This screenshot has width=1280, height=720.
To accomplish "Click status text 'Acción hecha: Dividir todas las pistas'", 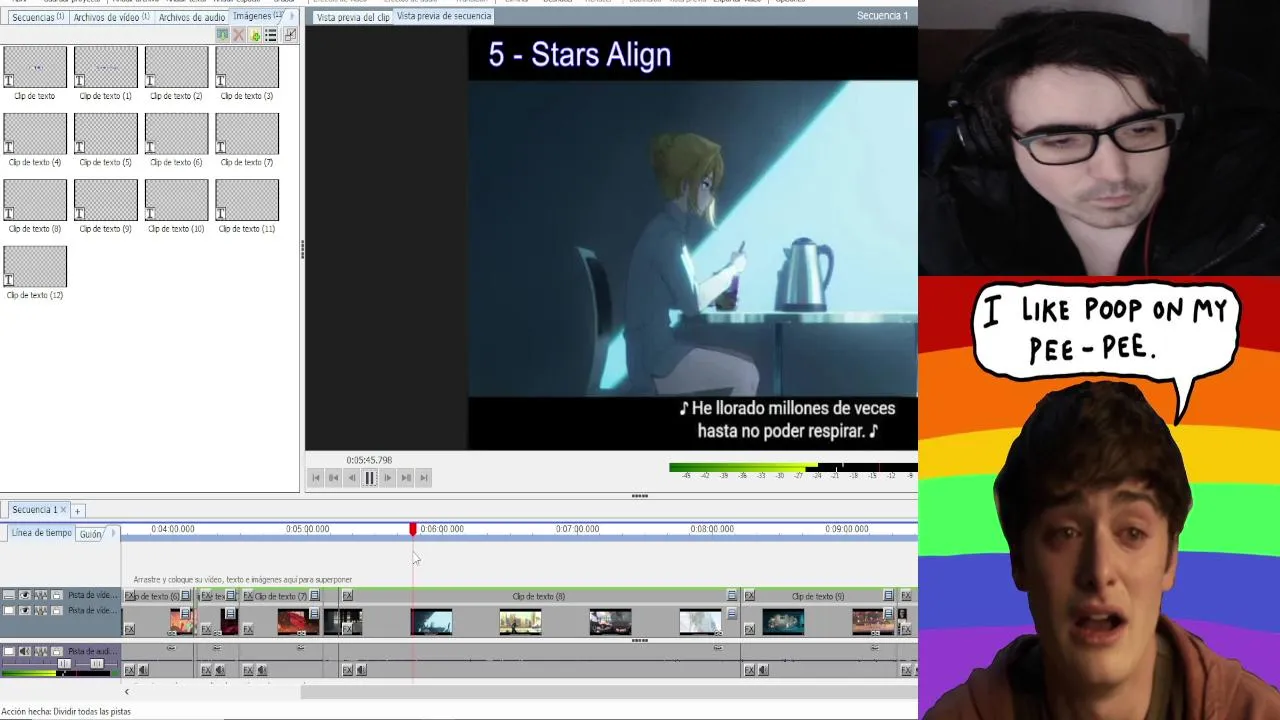I will 66,712.
